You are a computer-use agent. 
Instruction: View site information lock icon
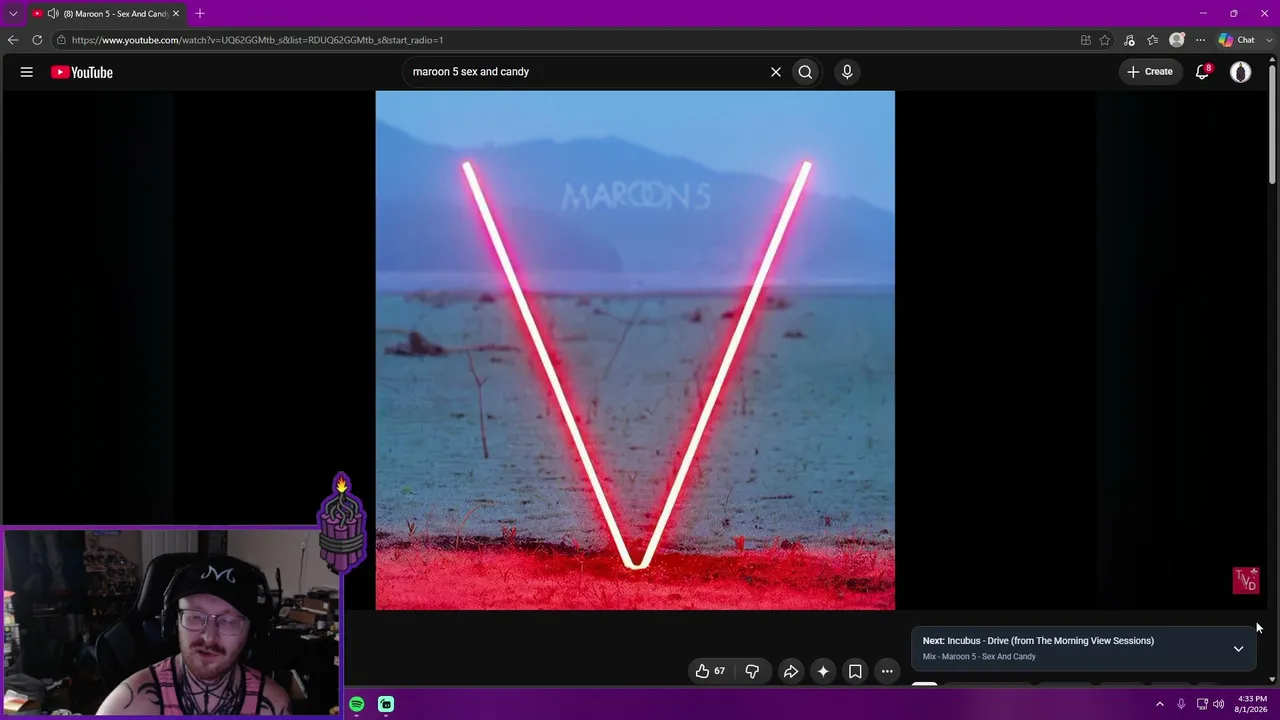pos(61,40)
